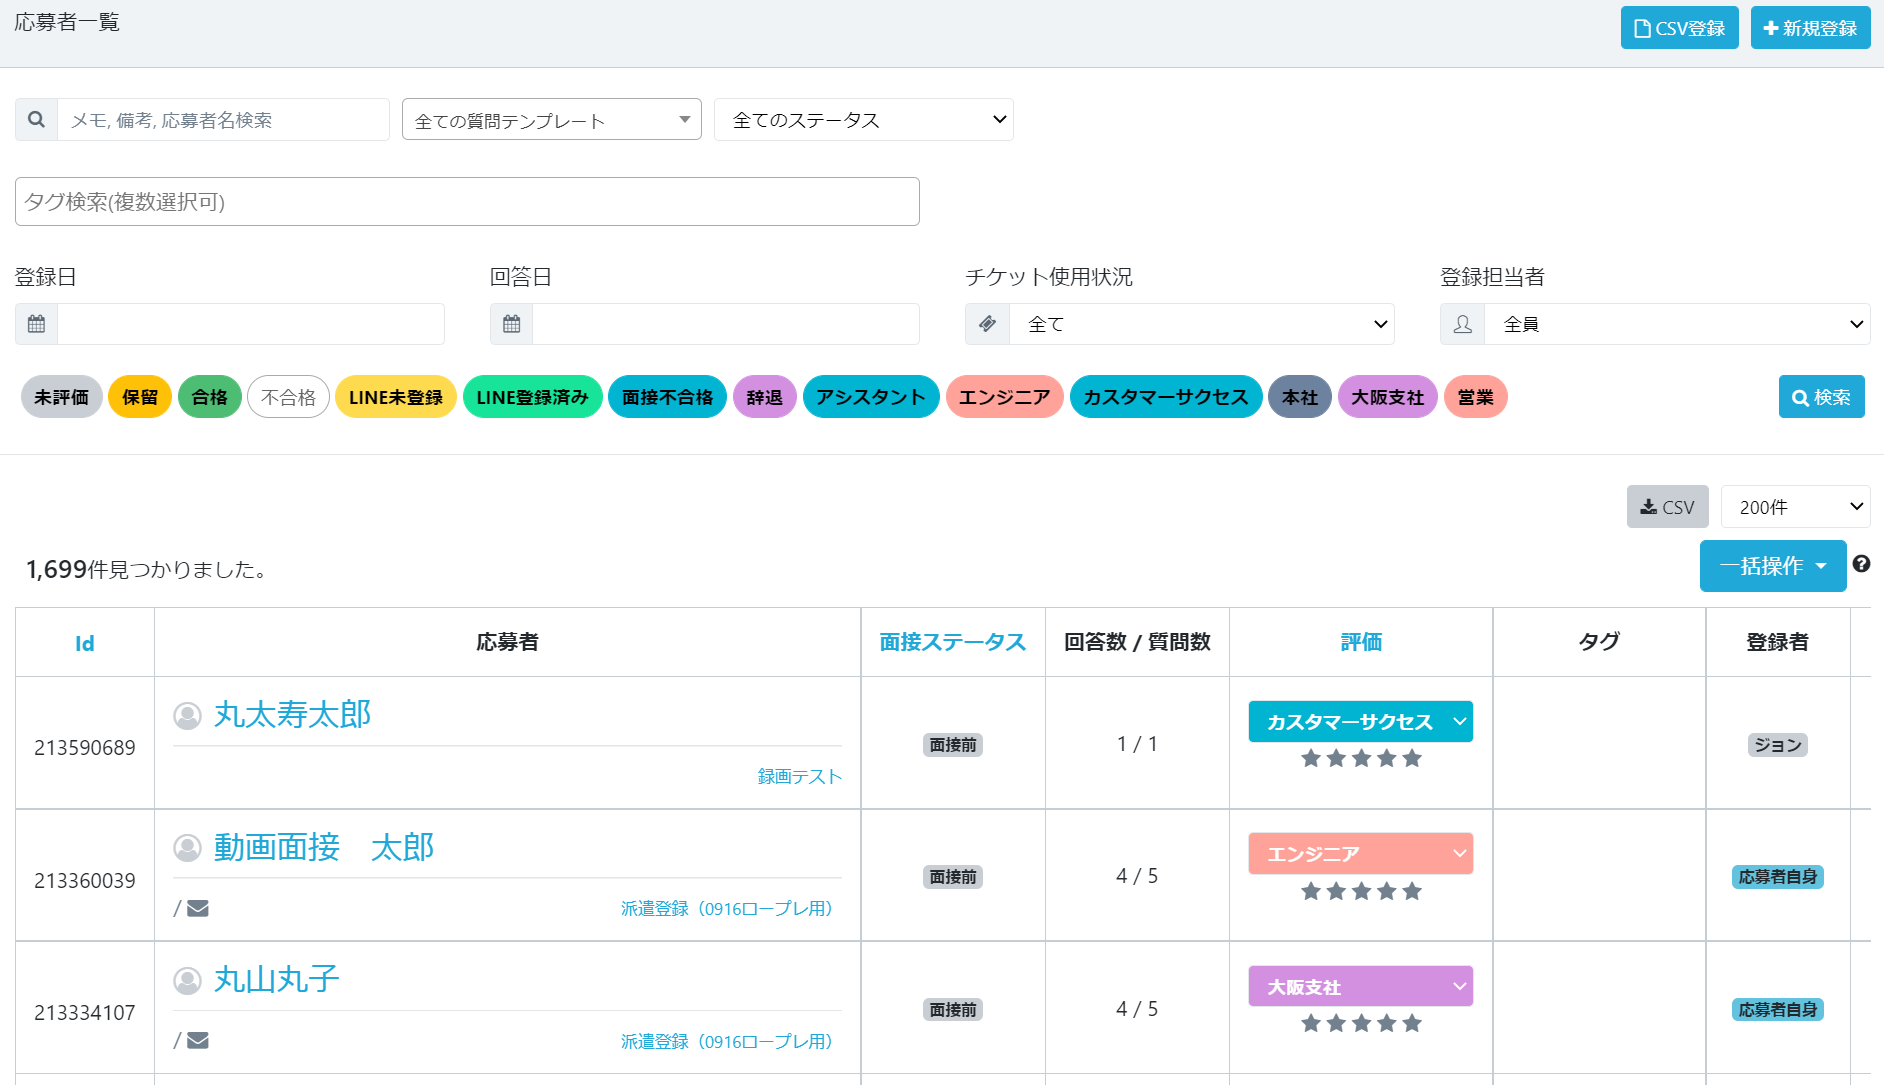Open the 全ての質問テンプレート dropdown
The height and width of the screenshot is (1085, 1884).
[x=551, y=120]
